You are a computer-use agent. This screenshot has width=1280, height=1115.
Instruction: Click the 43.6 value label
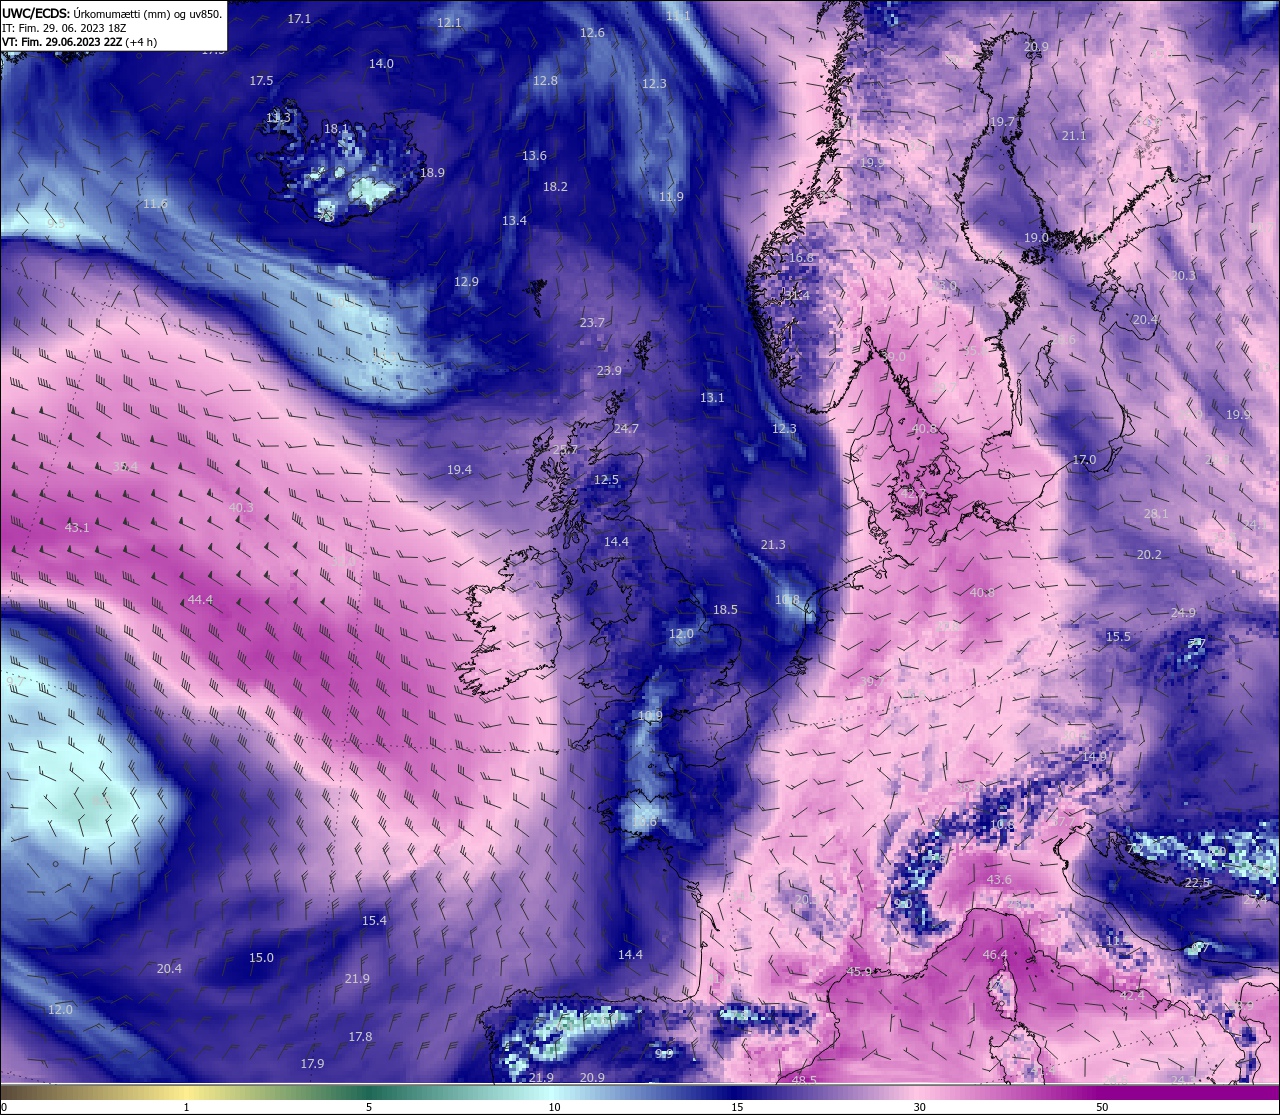(x=999, y=880)
